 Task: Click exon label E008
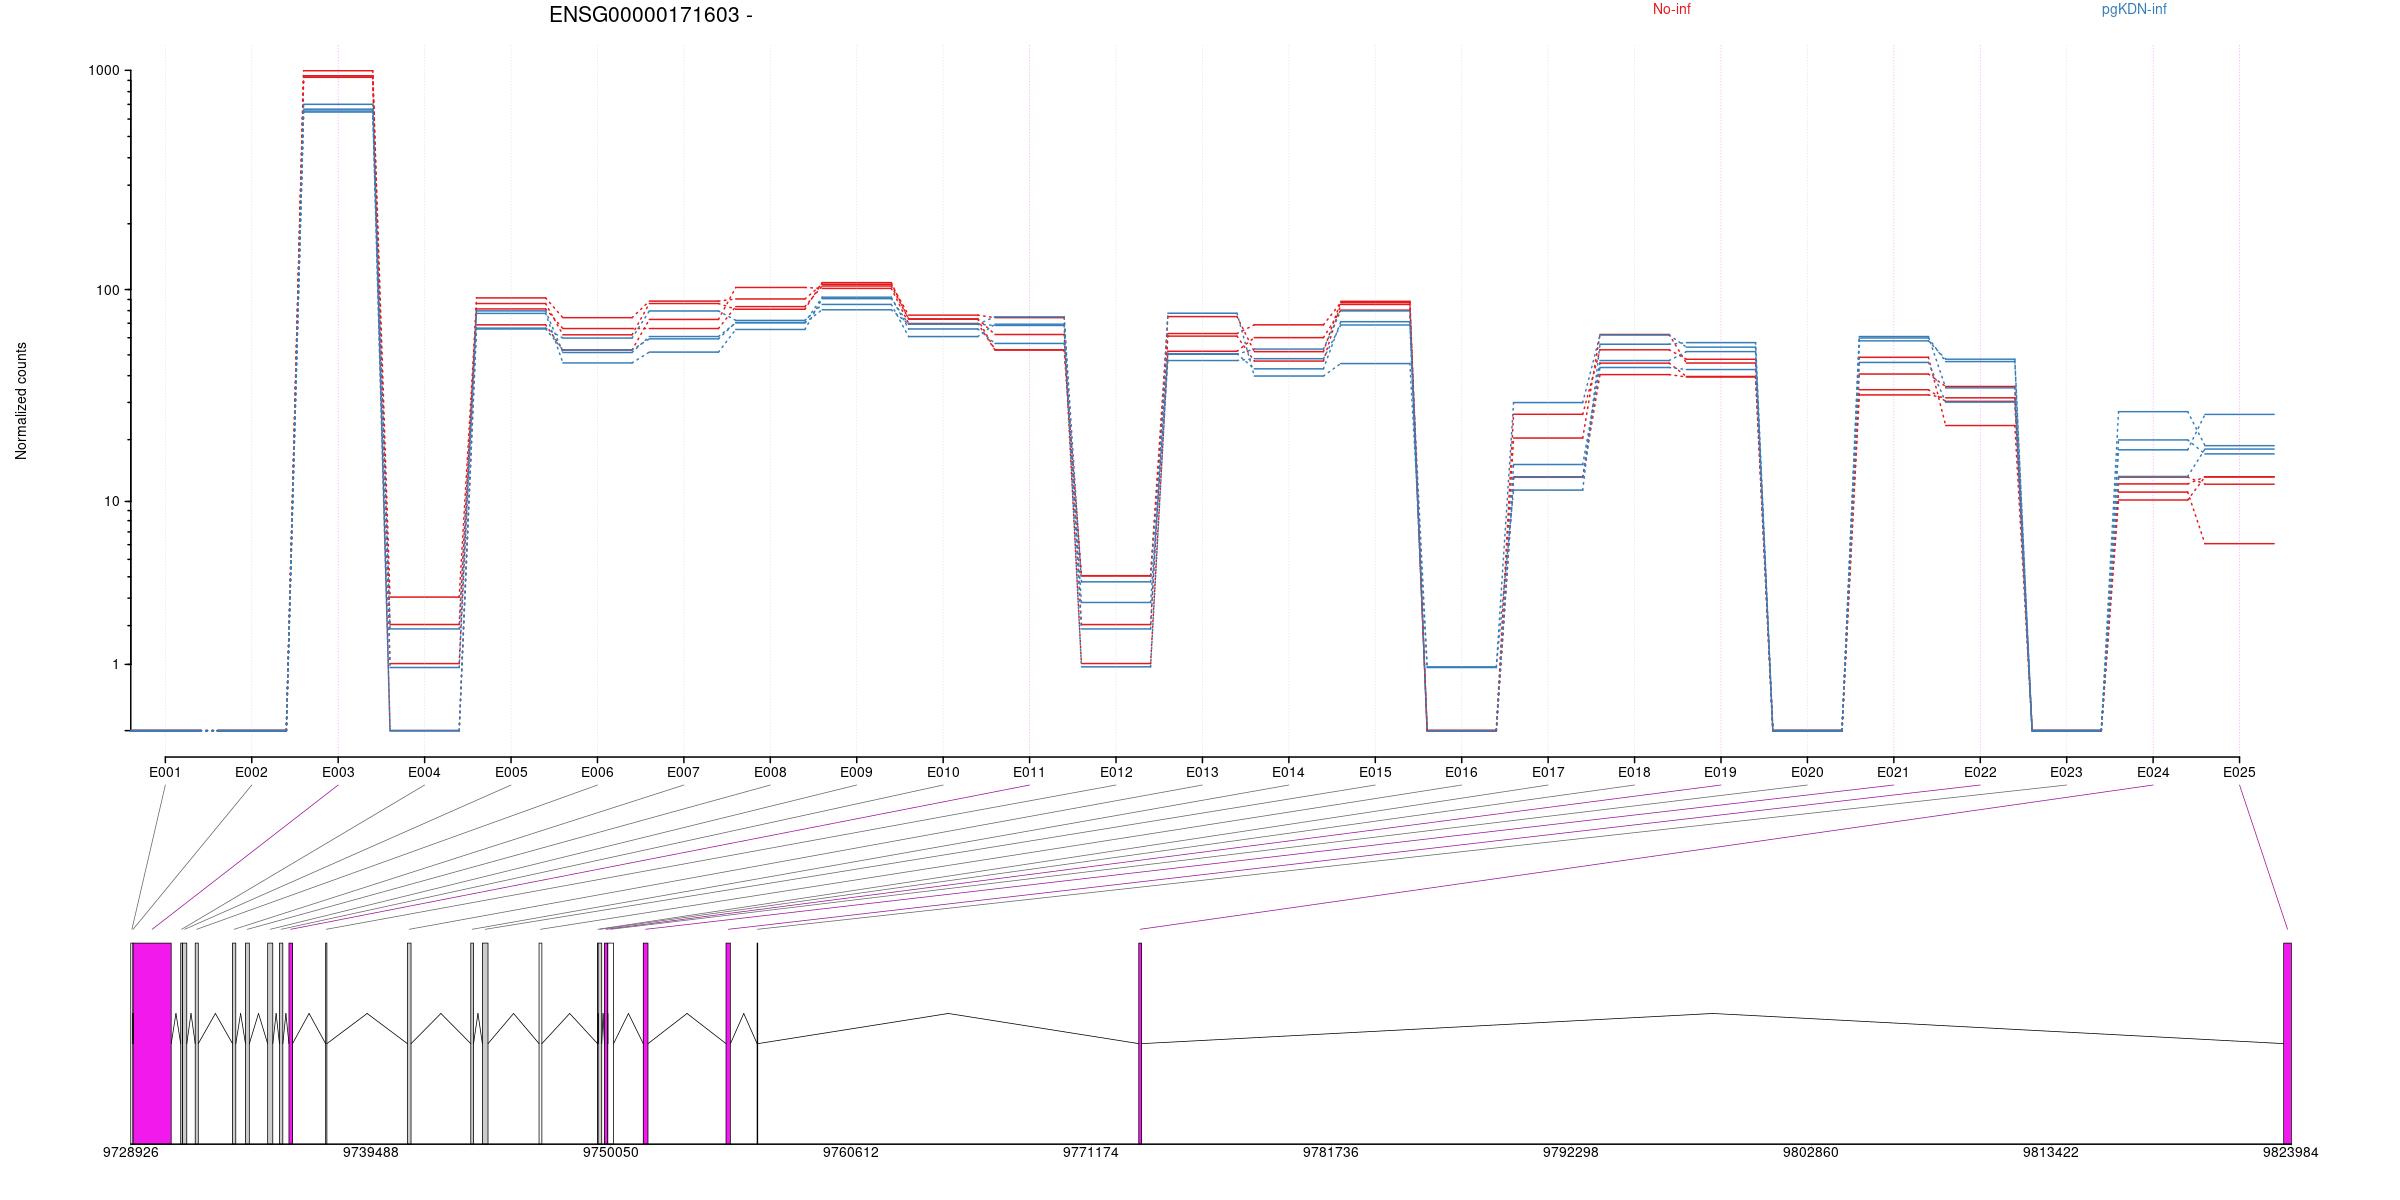tap(770, 772)
